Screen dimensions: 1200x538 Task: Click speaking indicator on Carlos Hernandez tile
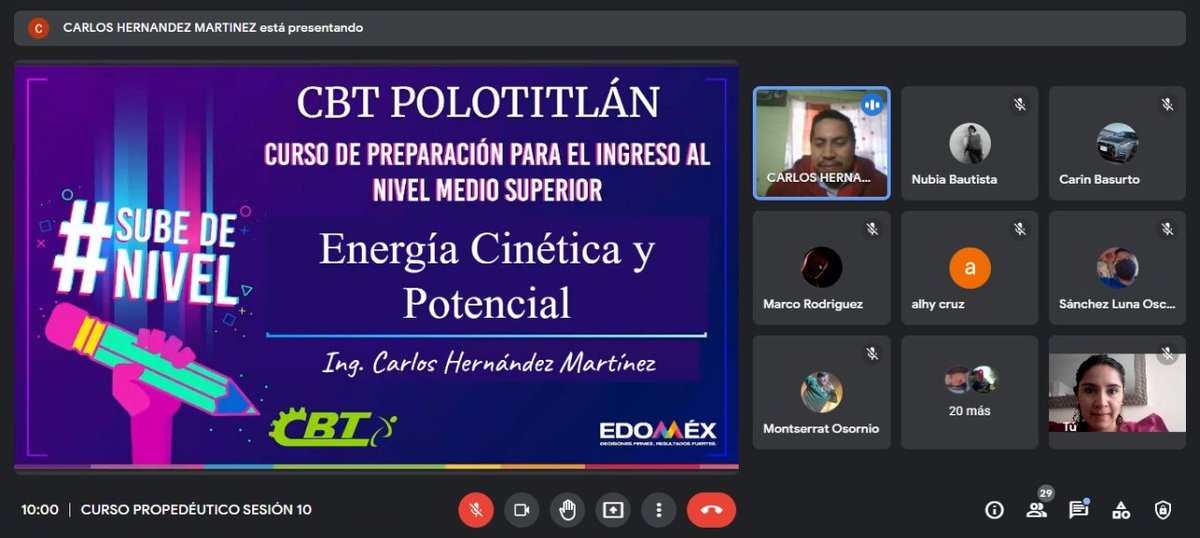point(872,105)
